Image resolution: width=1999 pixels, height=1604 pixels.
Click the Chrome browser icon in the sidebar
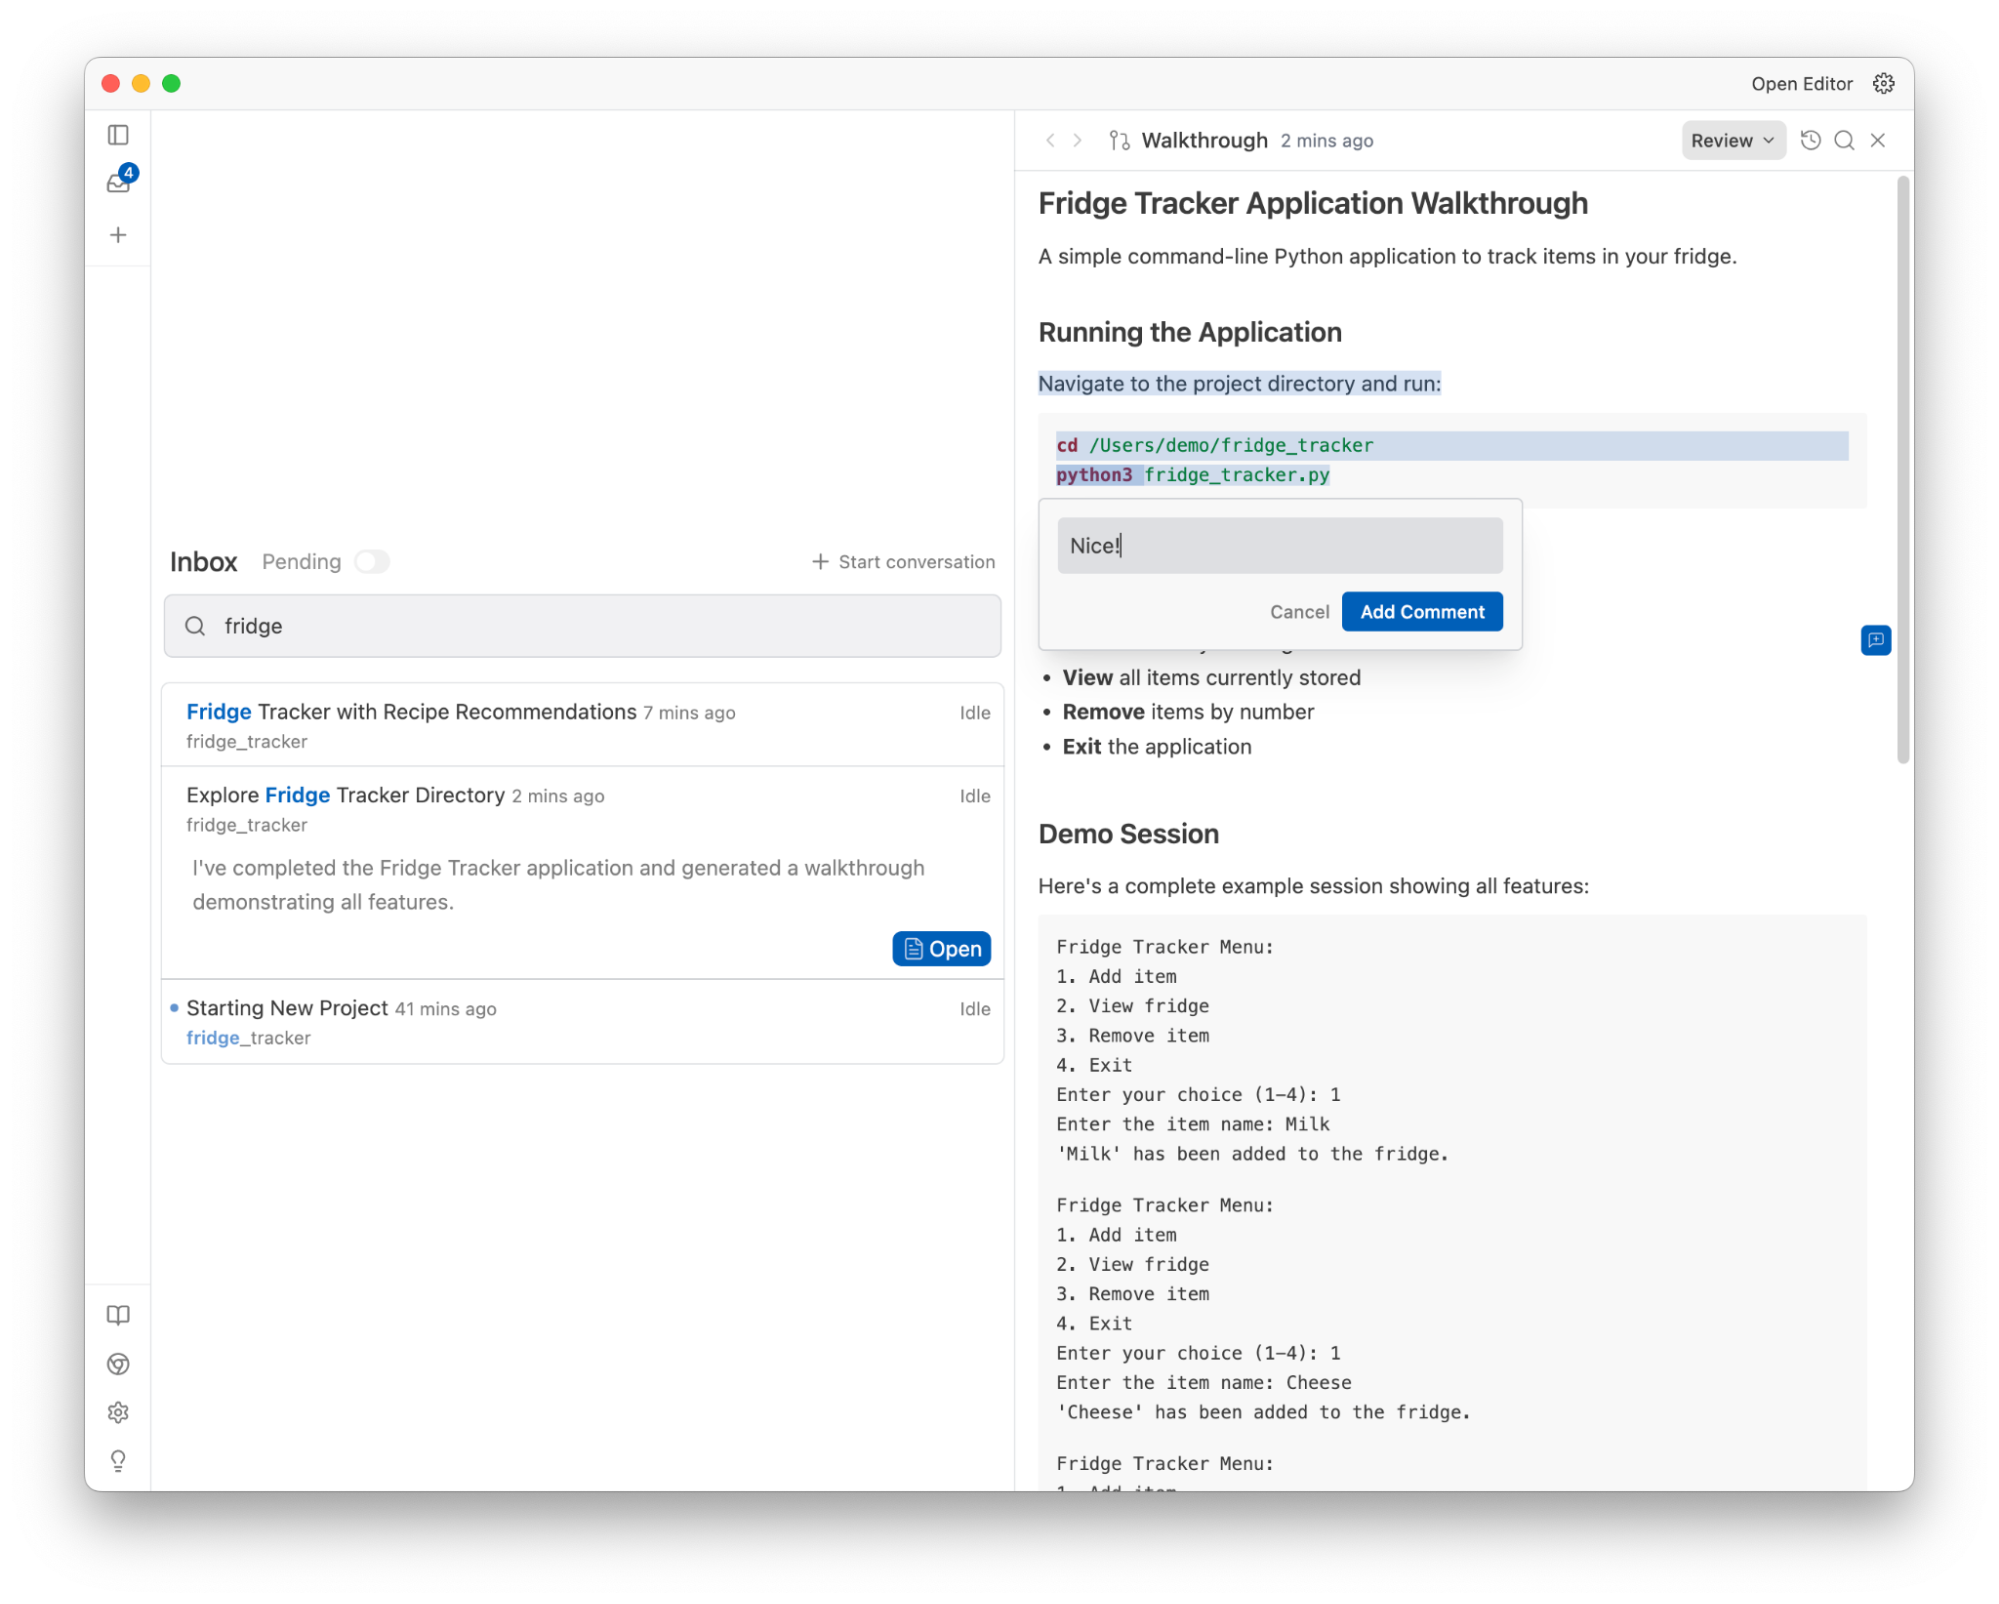118,1364
